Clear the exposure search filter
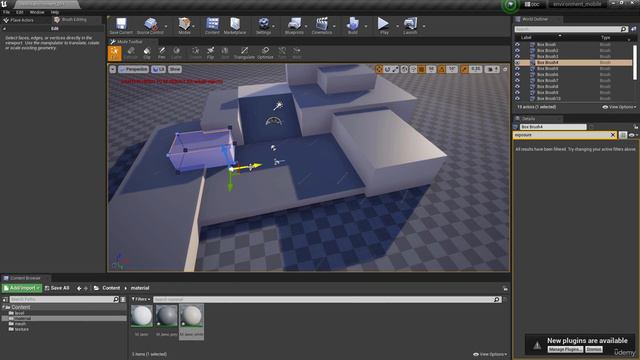Viewport: 640px width, 360px height. (x=613, y=135)
